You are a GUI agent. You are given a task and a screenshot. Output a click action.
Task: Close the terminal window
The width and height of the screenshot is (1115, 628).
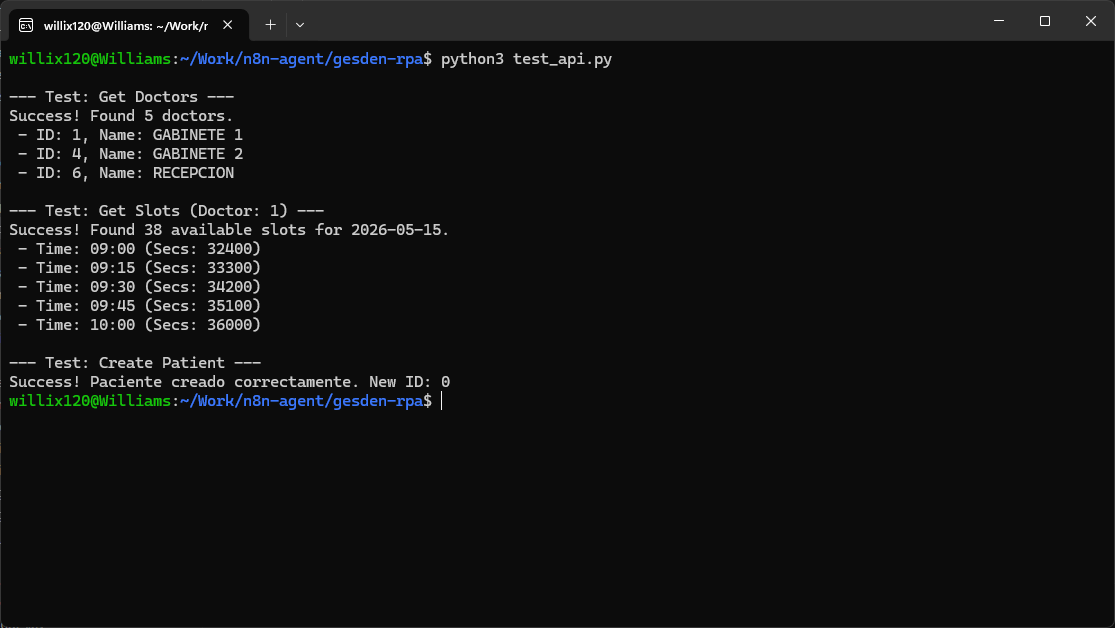1091,21
